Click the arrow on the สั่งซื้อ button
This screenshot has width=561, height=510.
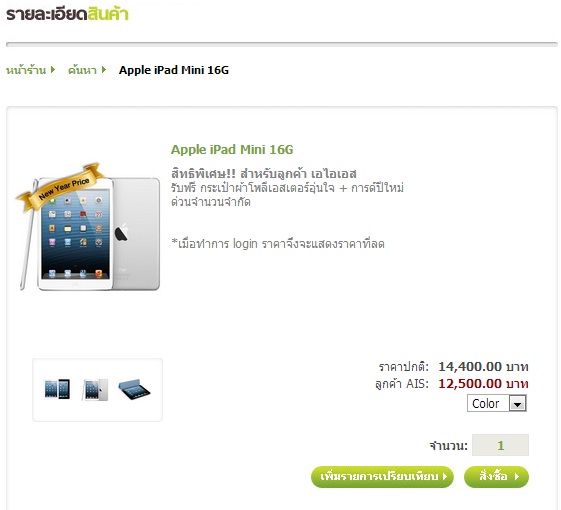tap(517, 477)
